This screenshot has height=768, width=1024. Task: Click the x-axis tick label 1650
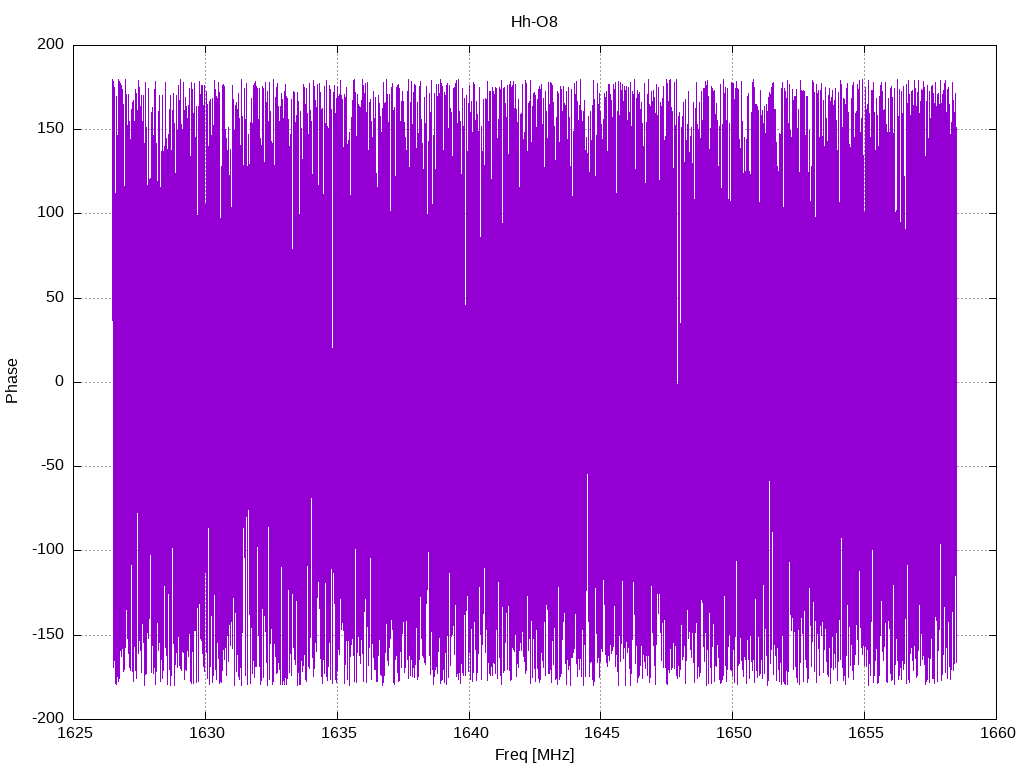733,733
